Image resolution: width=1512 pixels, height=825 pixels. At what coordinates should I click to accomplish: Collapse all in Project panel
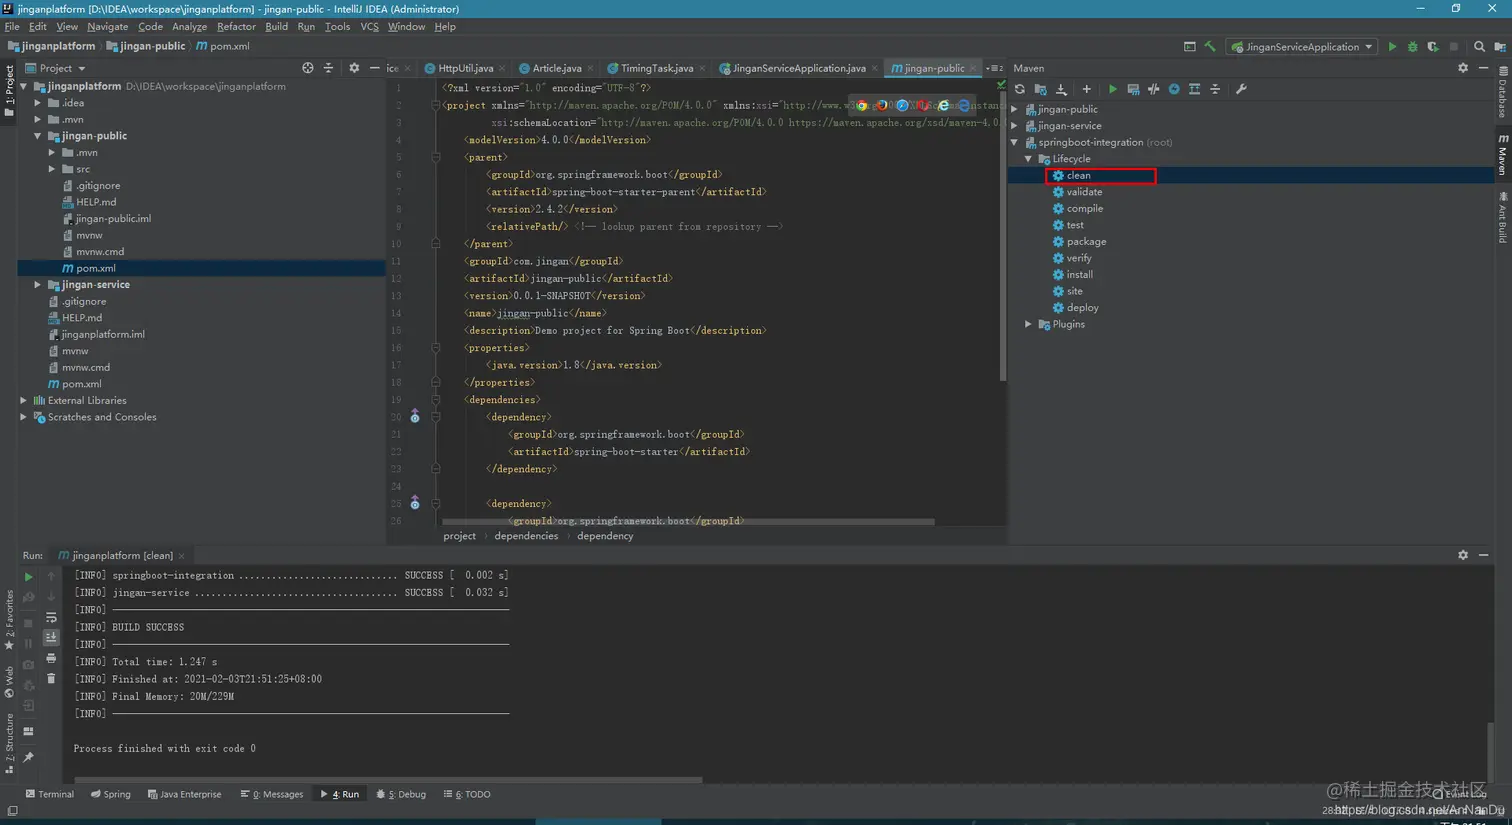[328, 68]
